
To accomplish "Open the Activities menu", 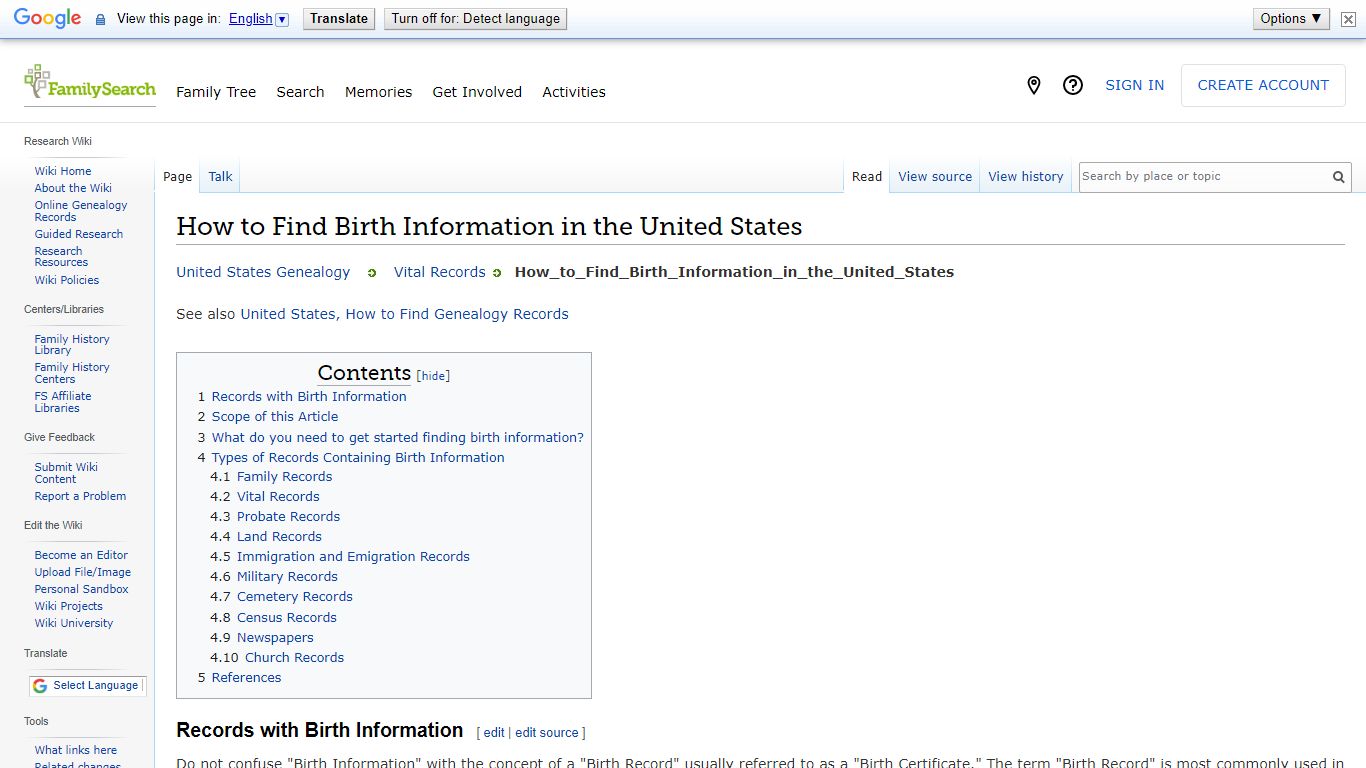I will click(574, 92).
